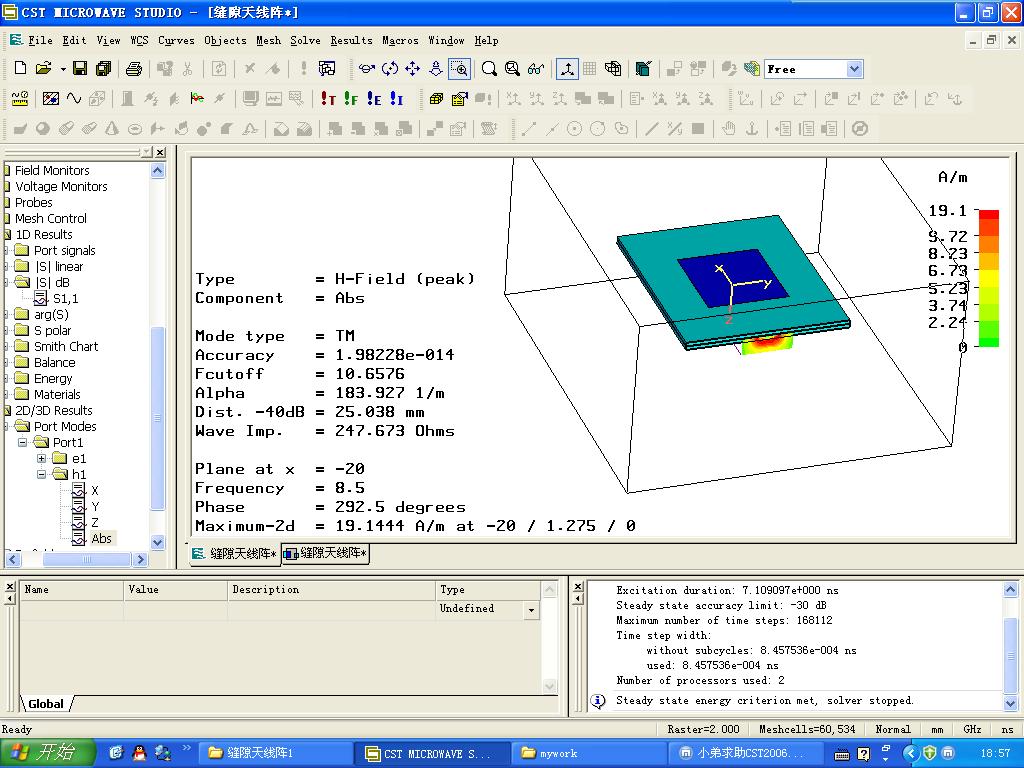
Task: Open the mesh properties icon
Action: tap(460, 99)
